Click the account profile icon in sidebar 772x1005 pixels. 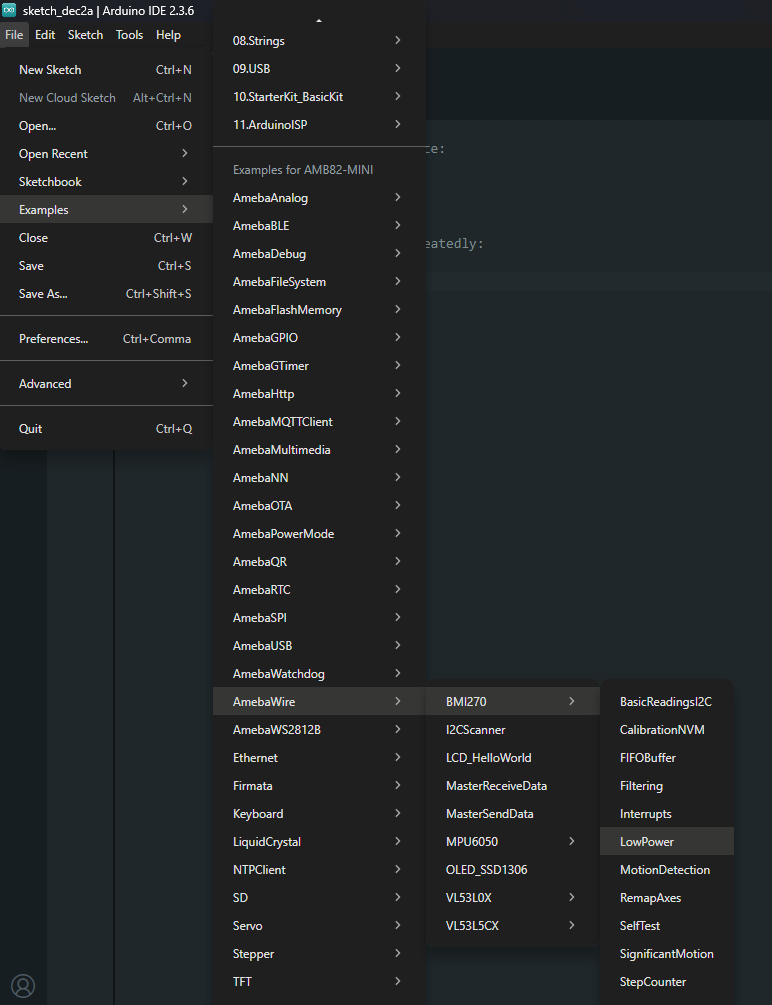[x=23, y=985]
